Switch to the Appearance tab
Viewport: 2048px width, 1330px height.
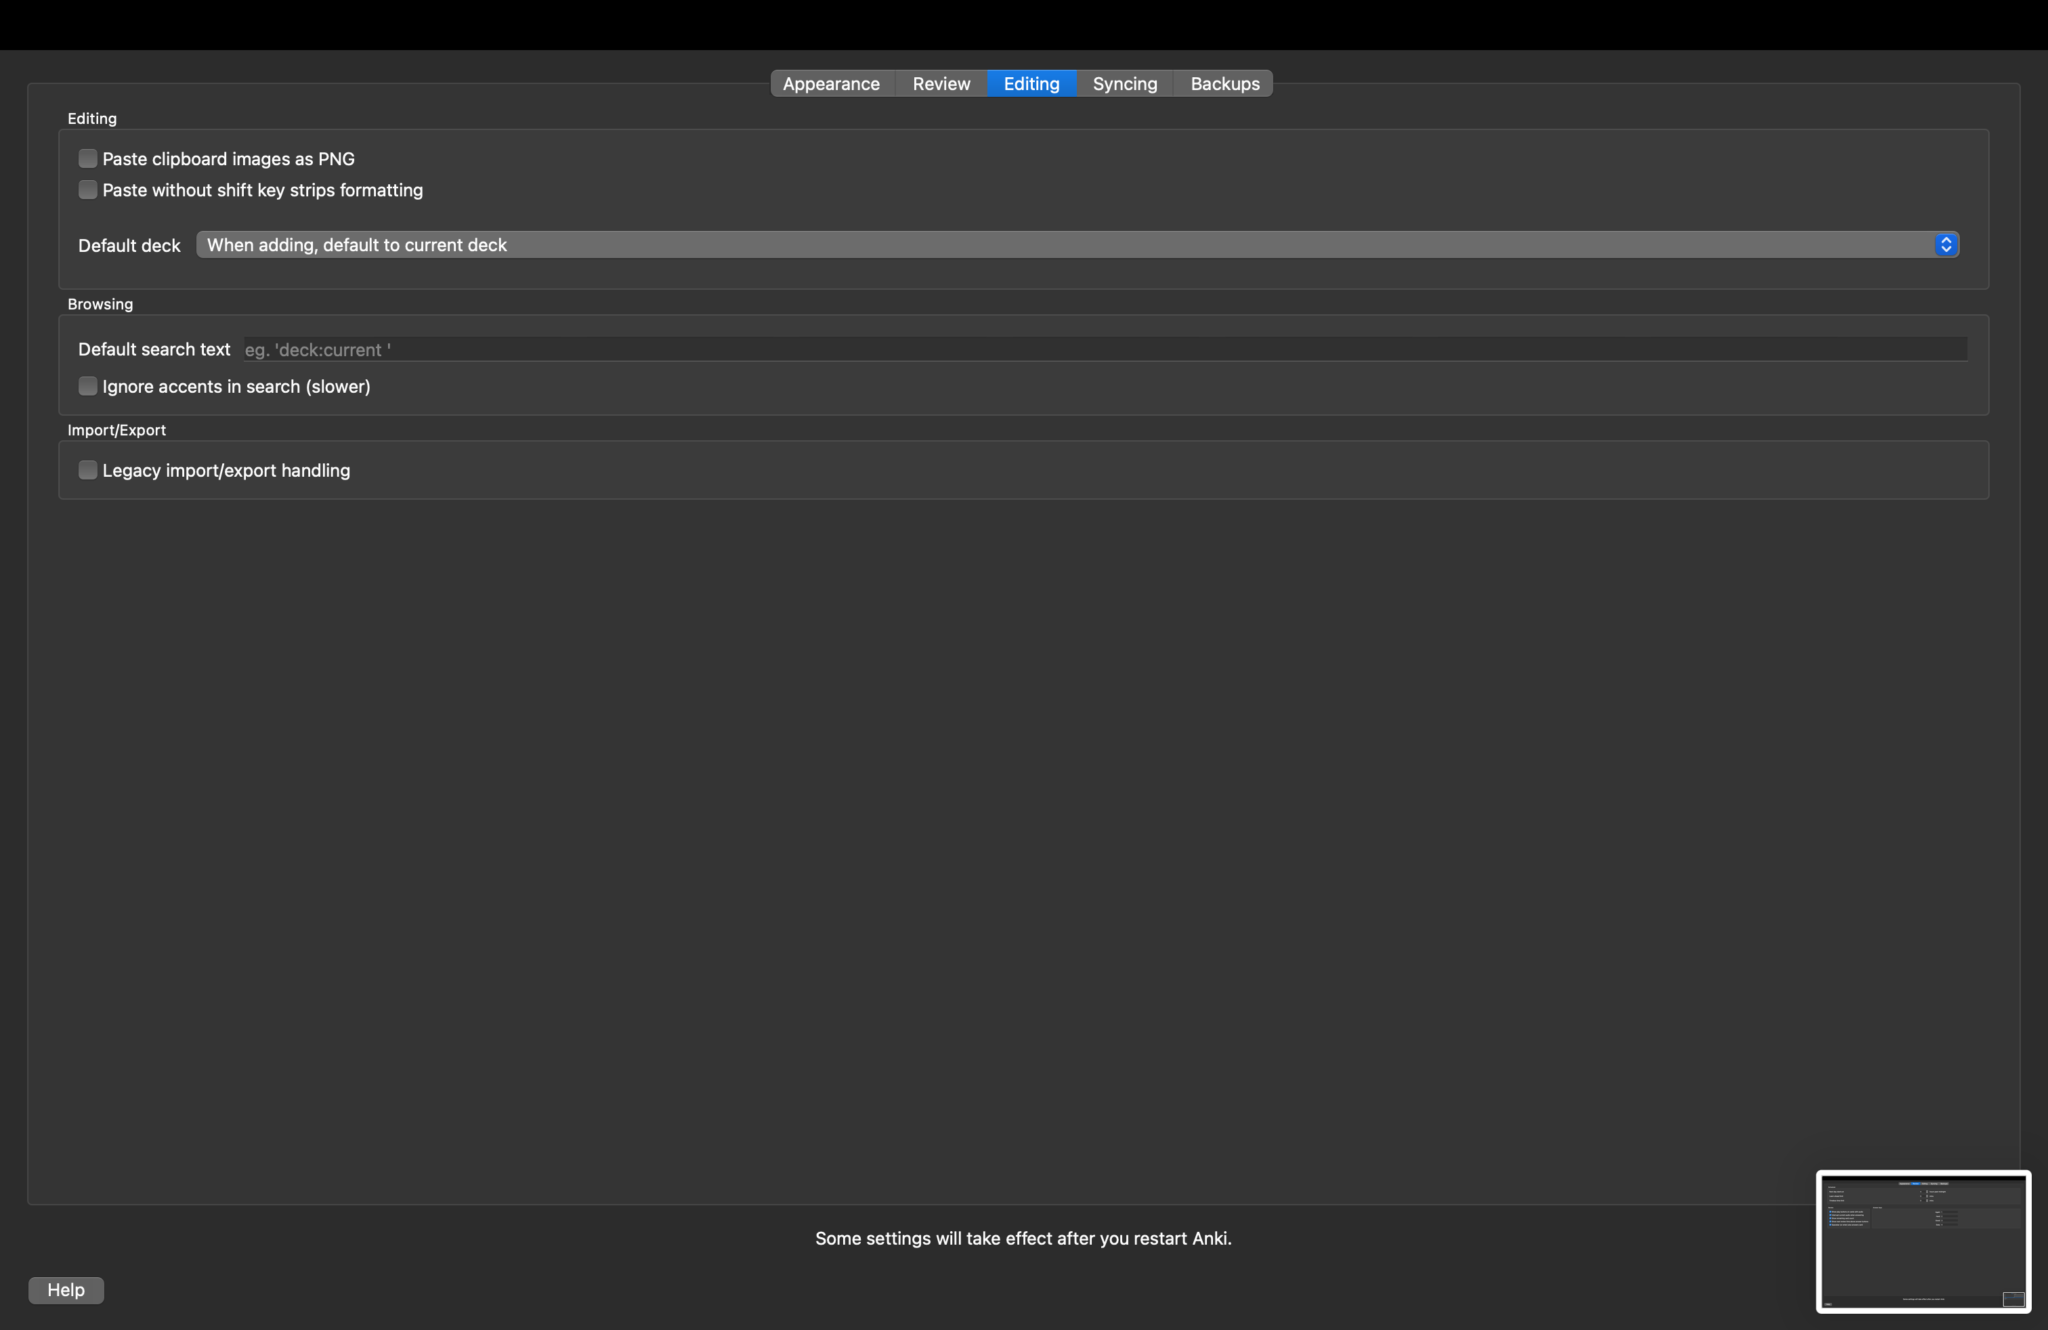click(831, 84)
